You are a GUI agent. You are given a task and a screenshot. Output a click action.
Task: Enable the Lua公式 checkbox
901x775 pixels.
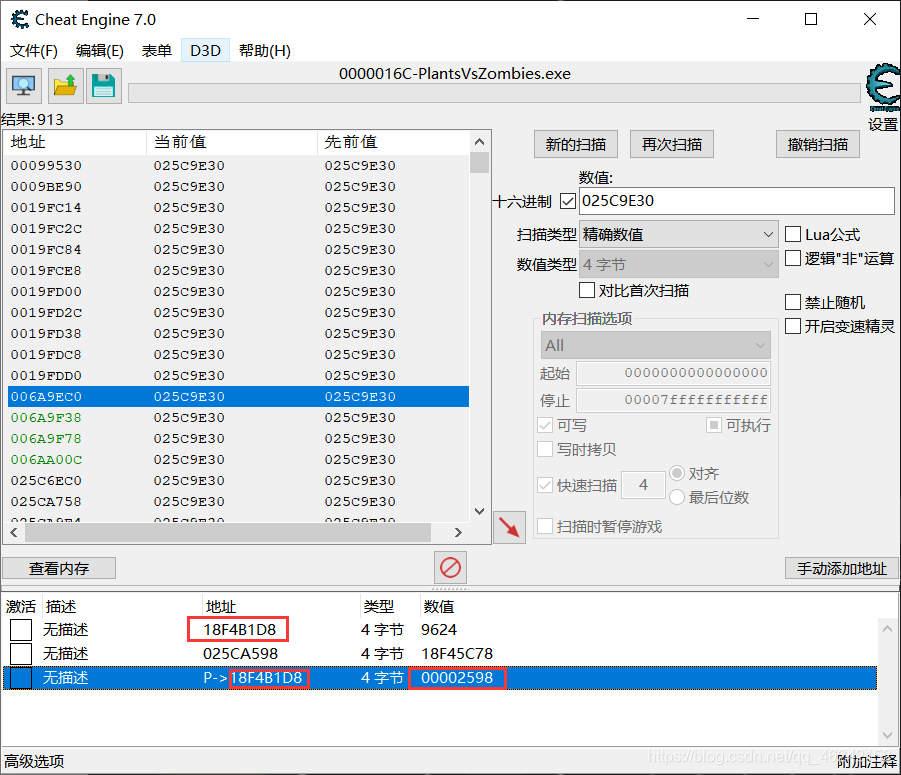click(x=793, y=234)
